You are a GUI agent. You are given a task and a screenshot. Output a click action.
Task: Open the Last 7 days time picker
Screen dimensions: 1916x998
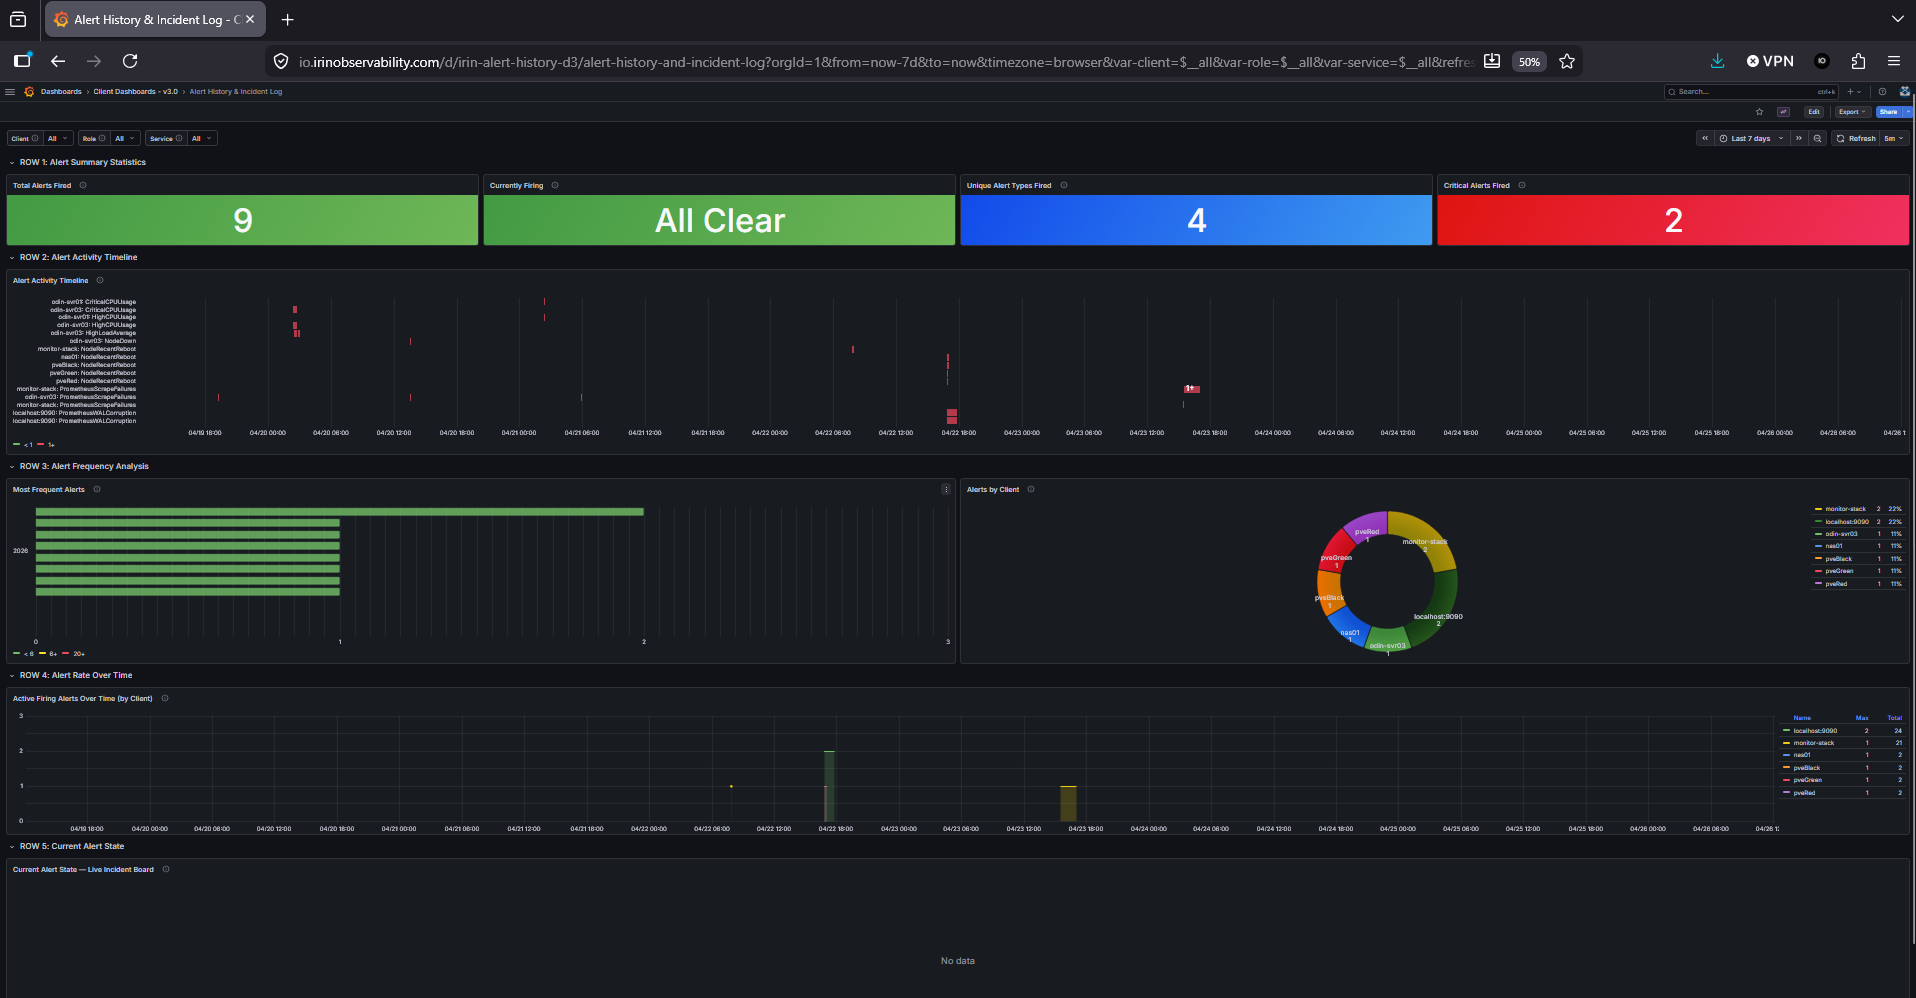[1751, 138]
